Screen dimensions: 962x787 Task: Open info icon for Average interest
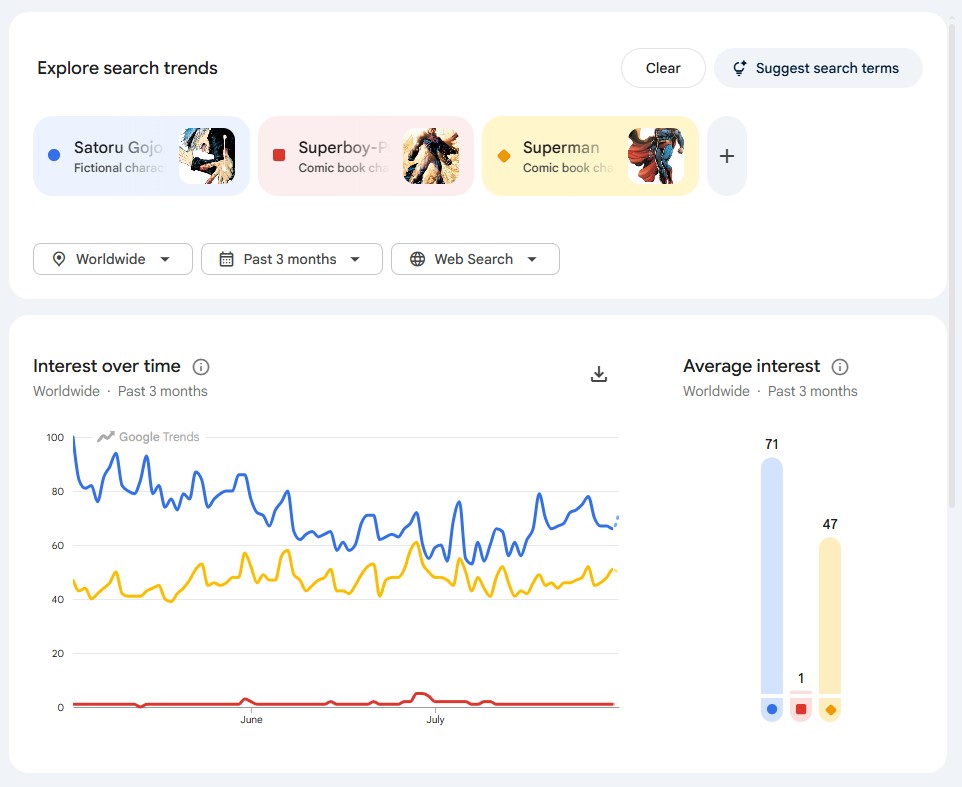click(840, 367)
